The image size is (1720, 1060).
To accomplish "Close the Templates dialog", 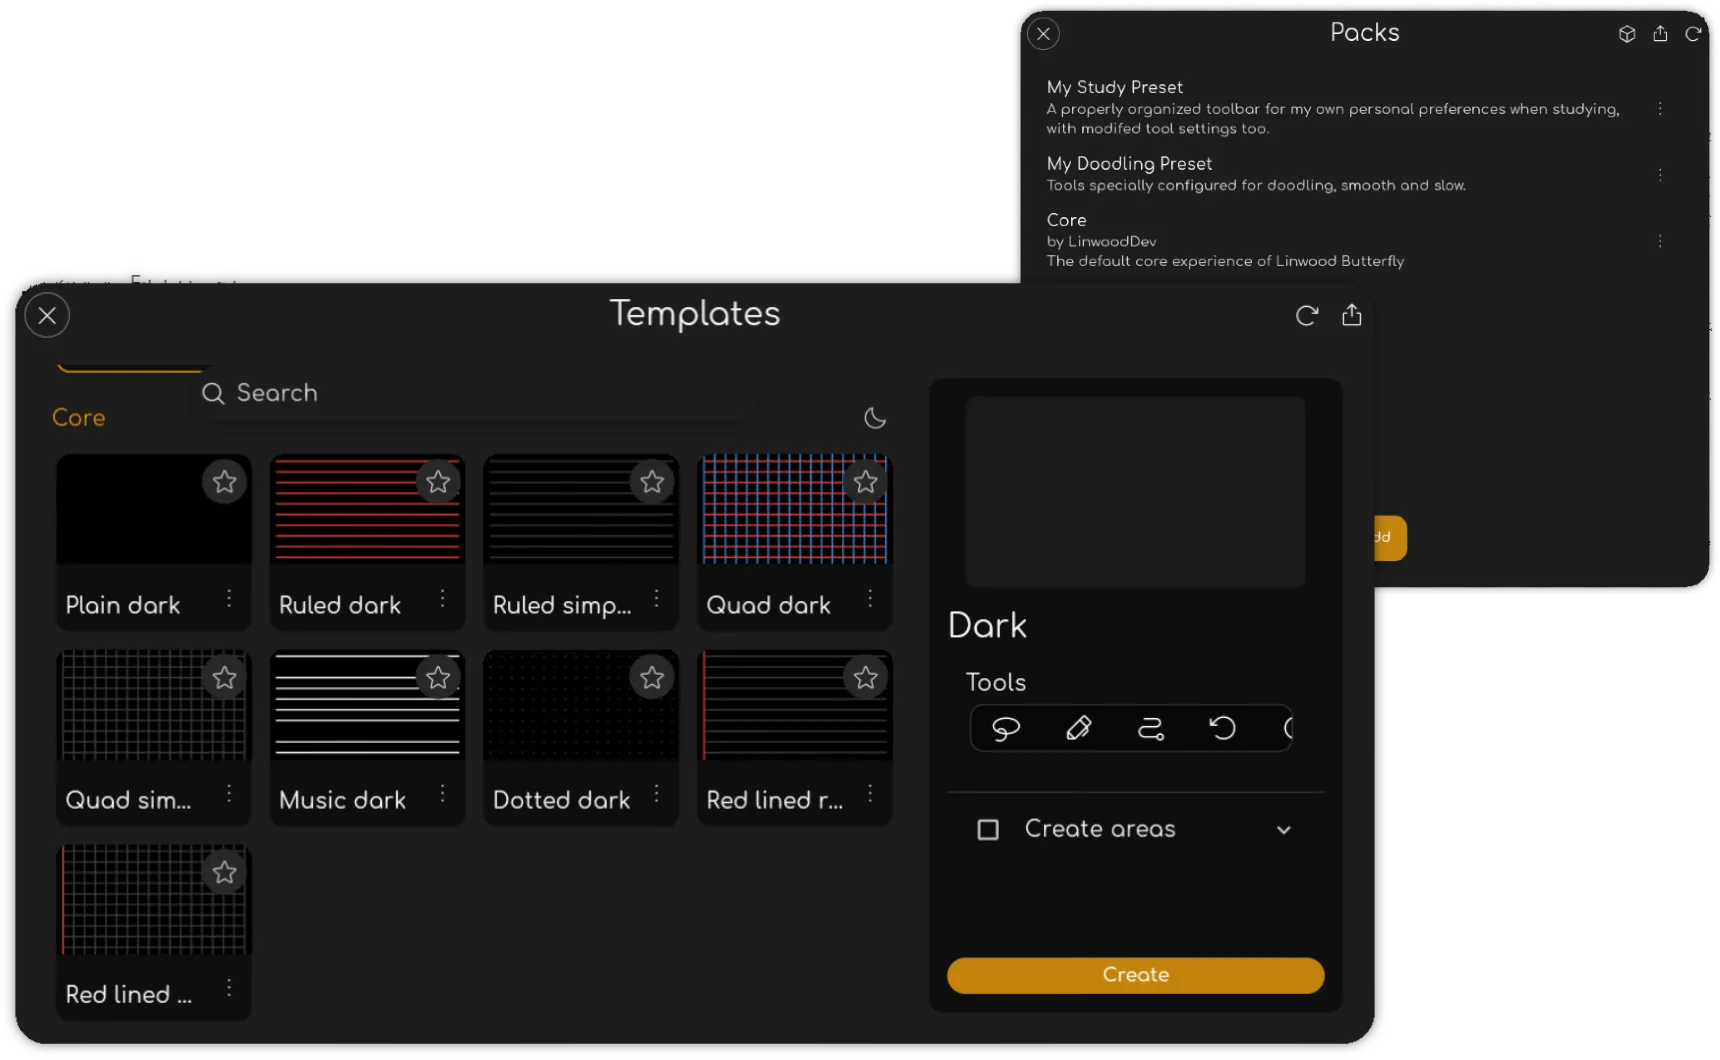I will point(47,316).
